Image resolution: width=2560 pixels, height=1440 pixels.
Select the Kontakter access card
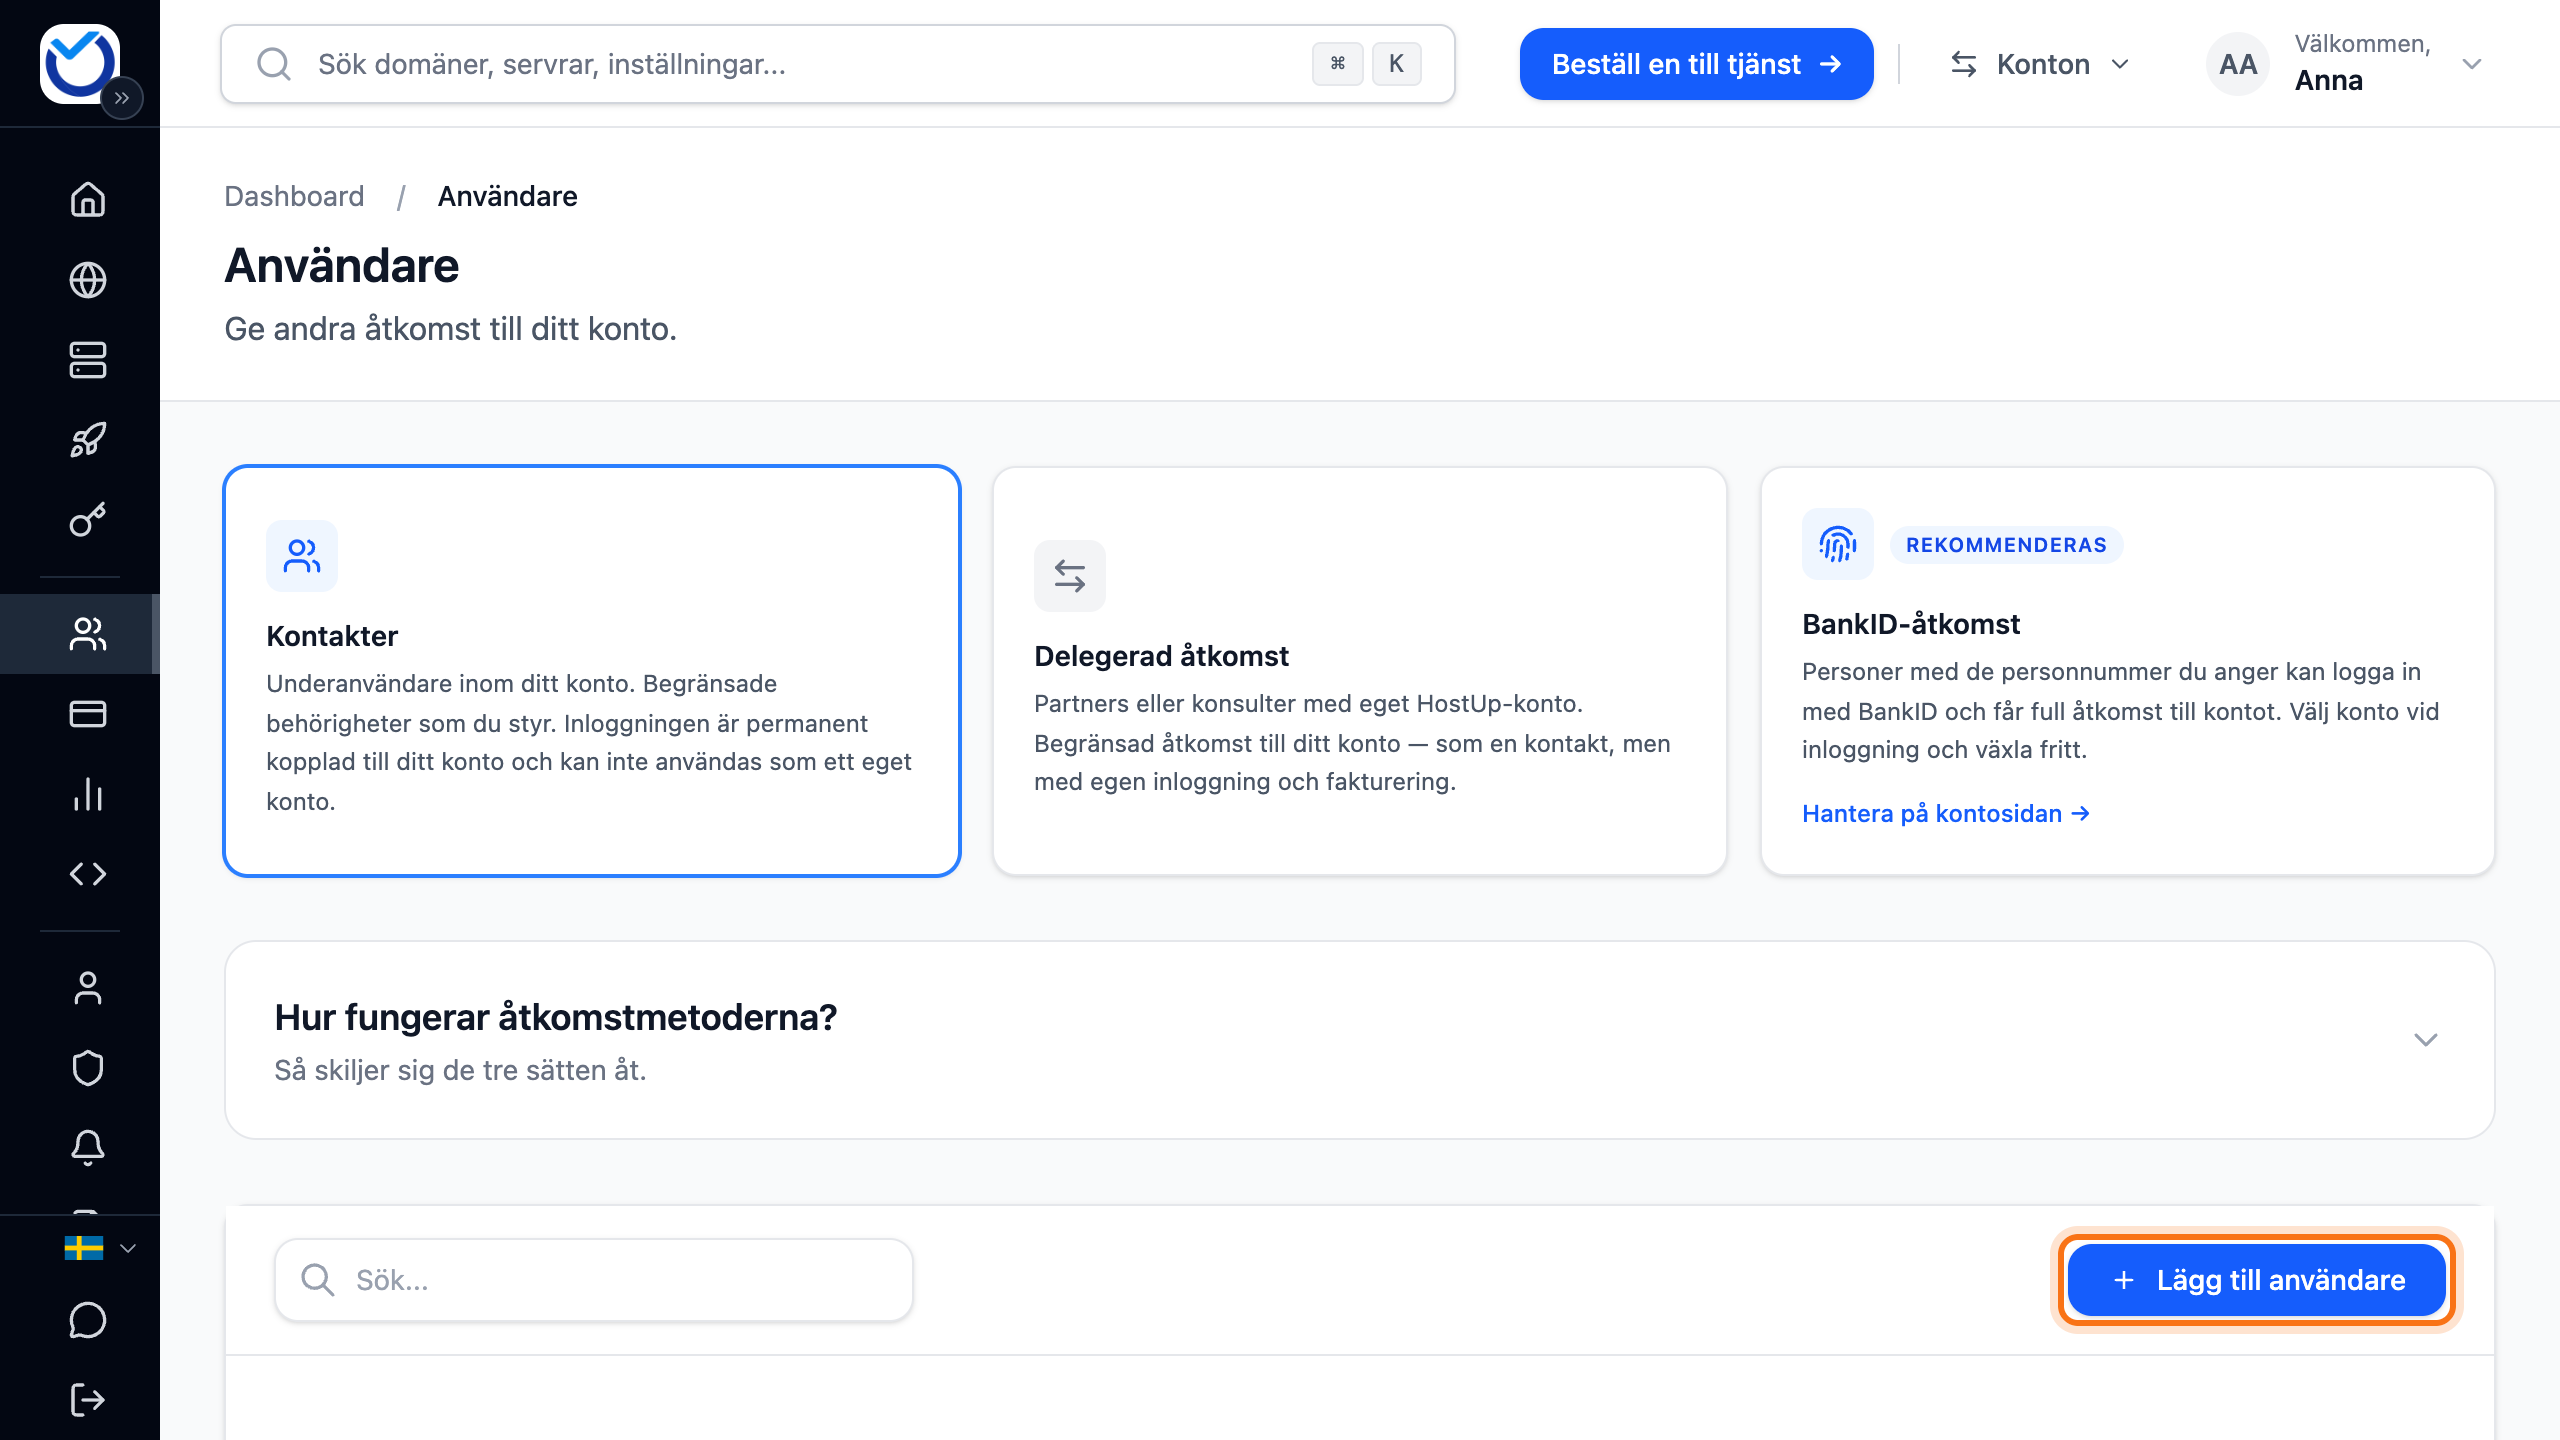point(592,671)
